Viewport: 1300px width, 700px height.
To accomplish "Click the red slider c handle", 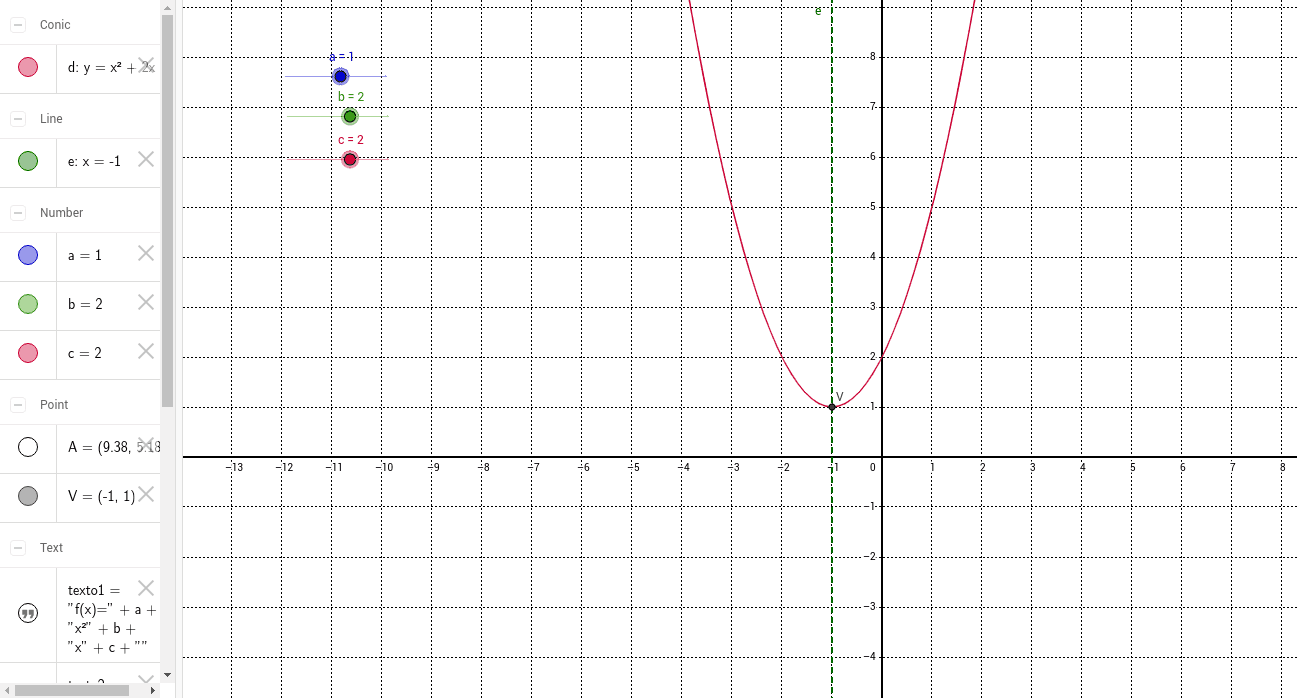I will coord(350,159).
